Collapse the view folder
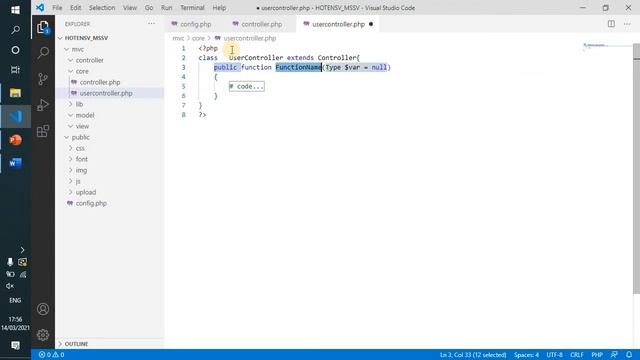 pyautogui.click(x=82, y=126)
